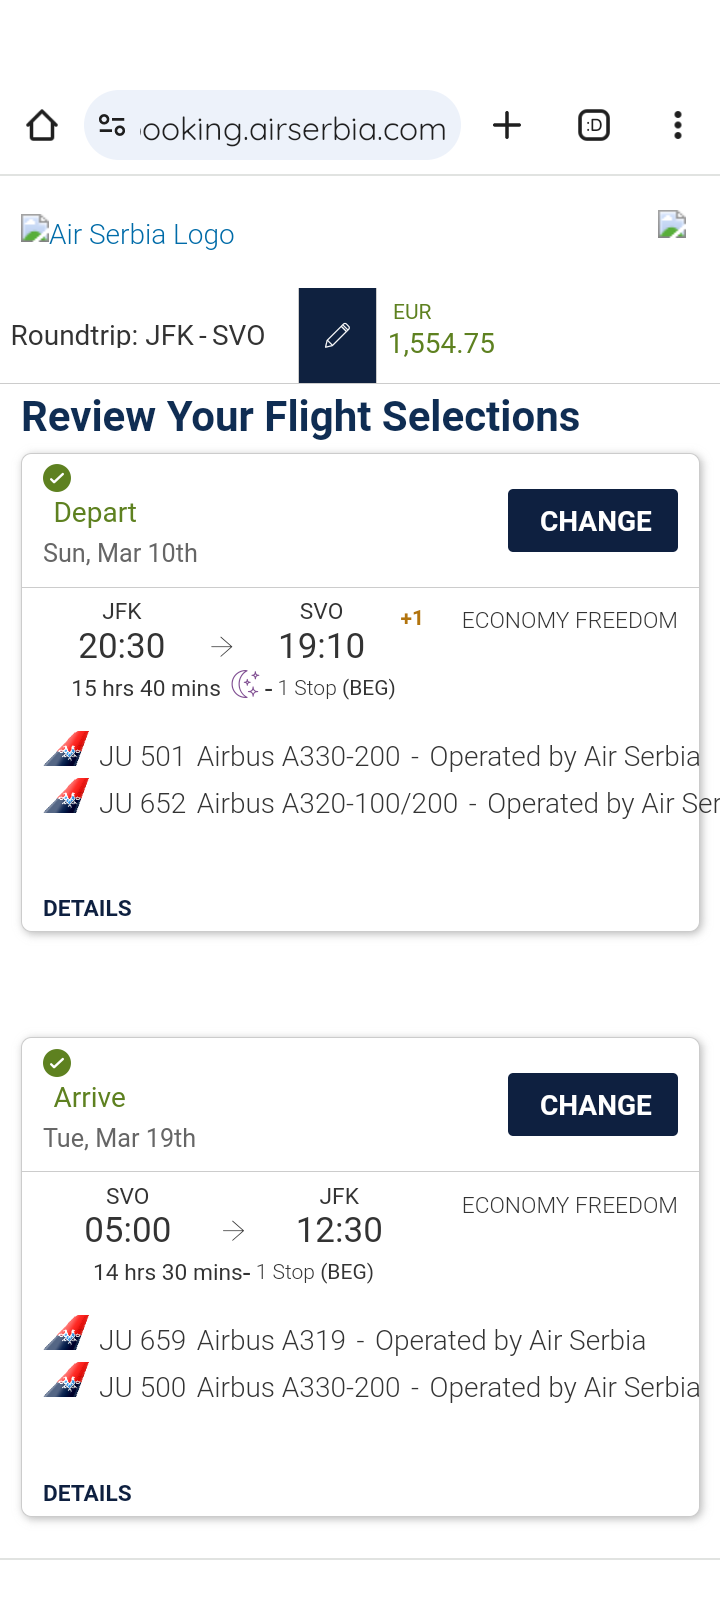Tap the Air Serbia logo

click(128, 234)
